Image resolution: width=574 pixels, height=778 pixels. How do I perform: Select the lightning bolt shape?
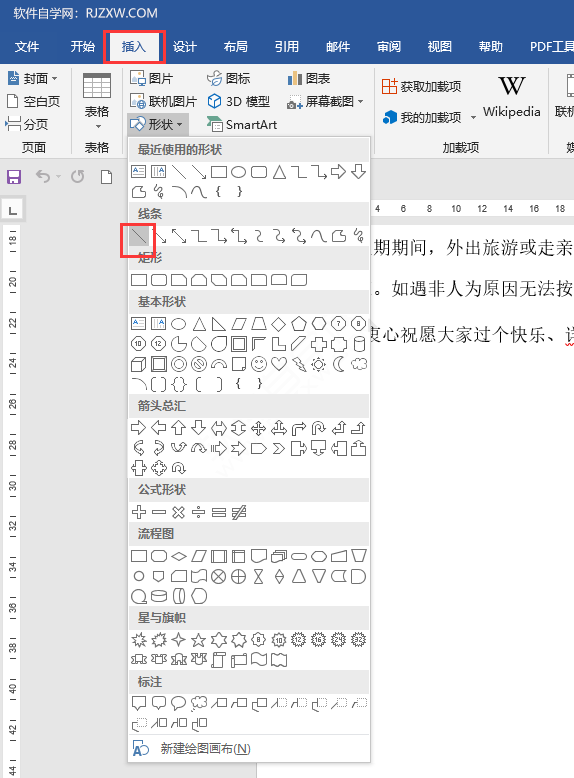click(x=299, y=365)
